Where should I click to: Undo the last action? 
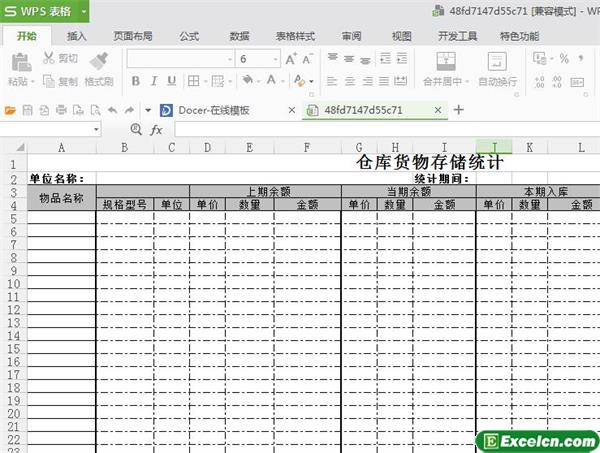pos(112,111)
